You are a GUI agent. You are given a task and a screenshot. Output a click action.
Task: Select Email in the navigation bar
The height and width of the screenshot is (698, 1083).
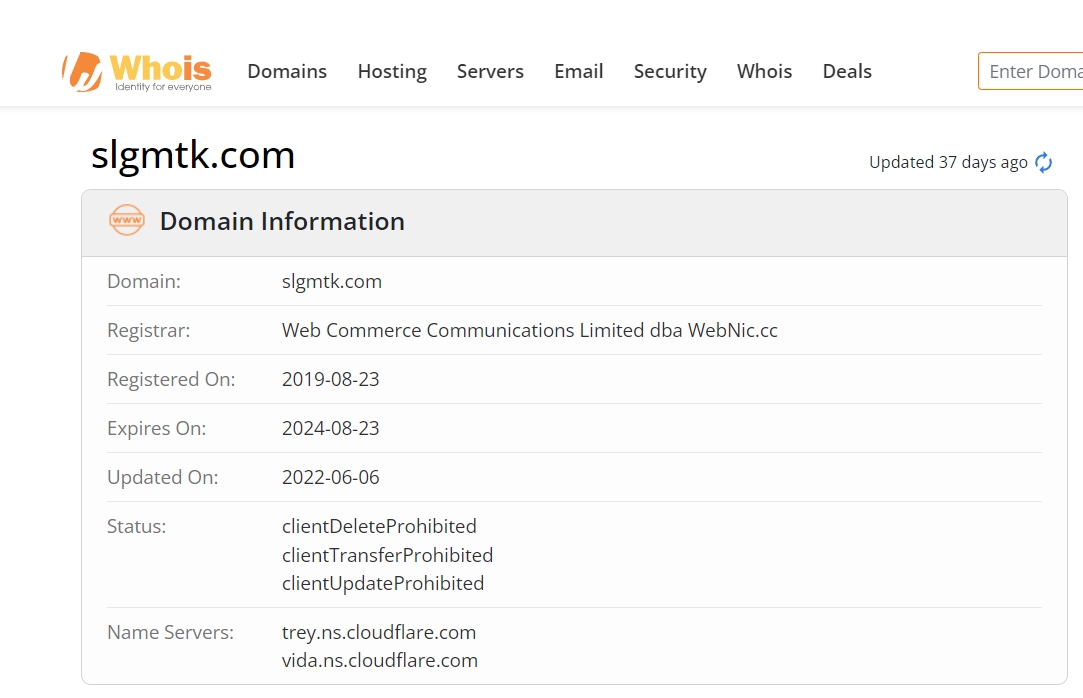(x=579, y=71)
